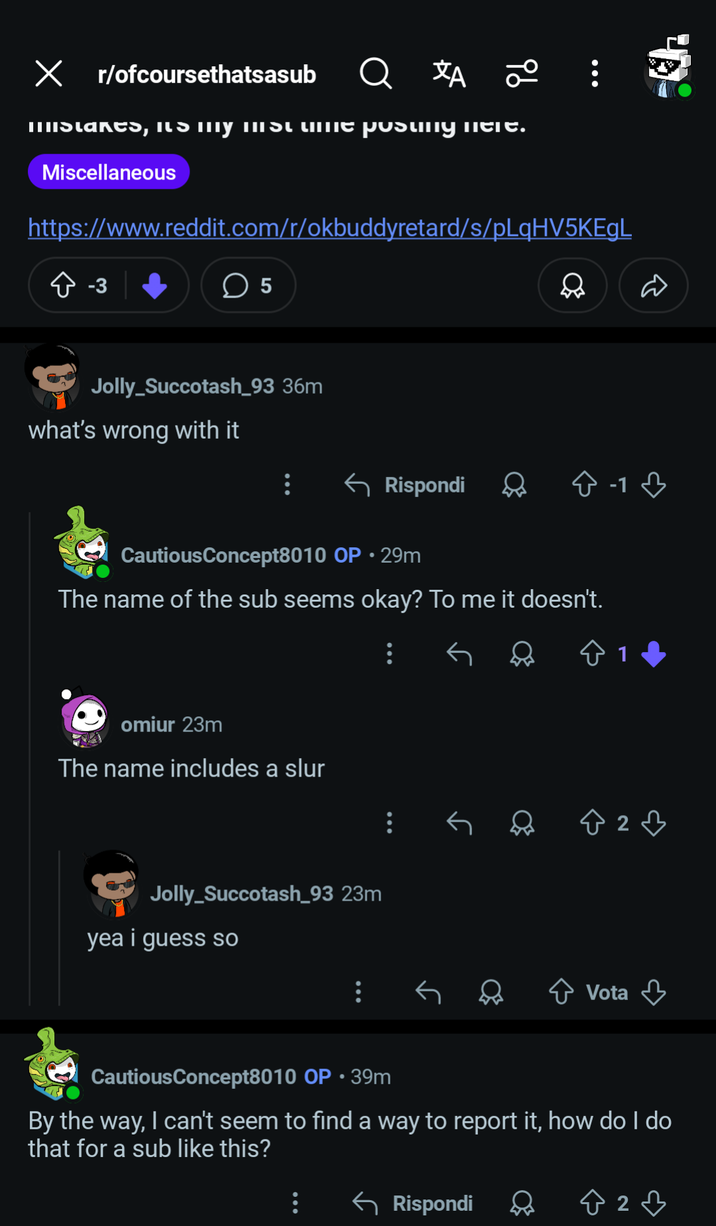Open the translate icon next to search
Viewport: 716px width, 1226px height.
pos(449,73)
